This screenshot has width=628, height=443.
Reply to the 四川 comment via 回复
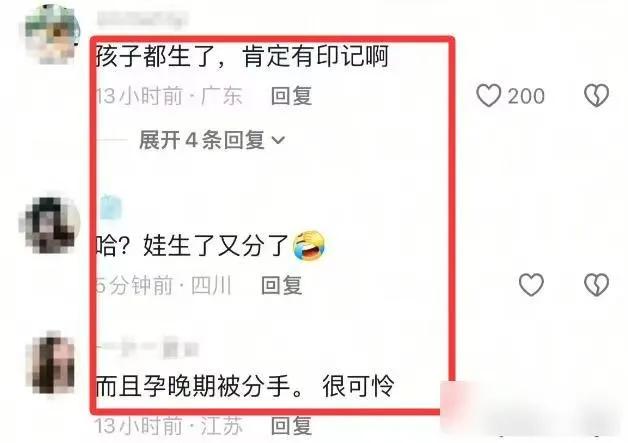point(282,285)
